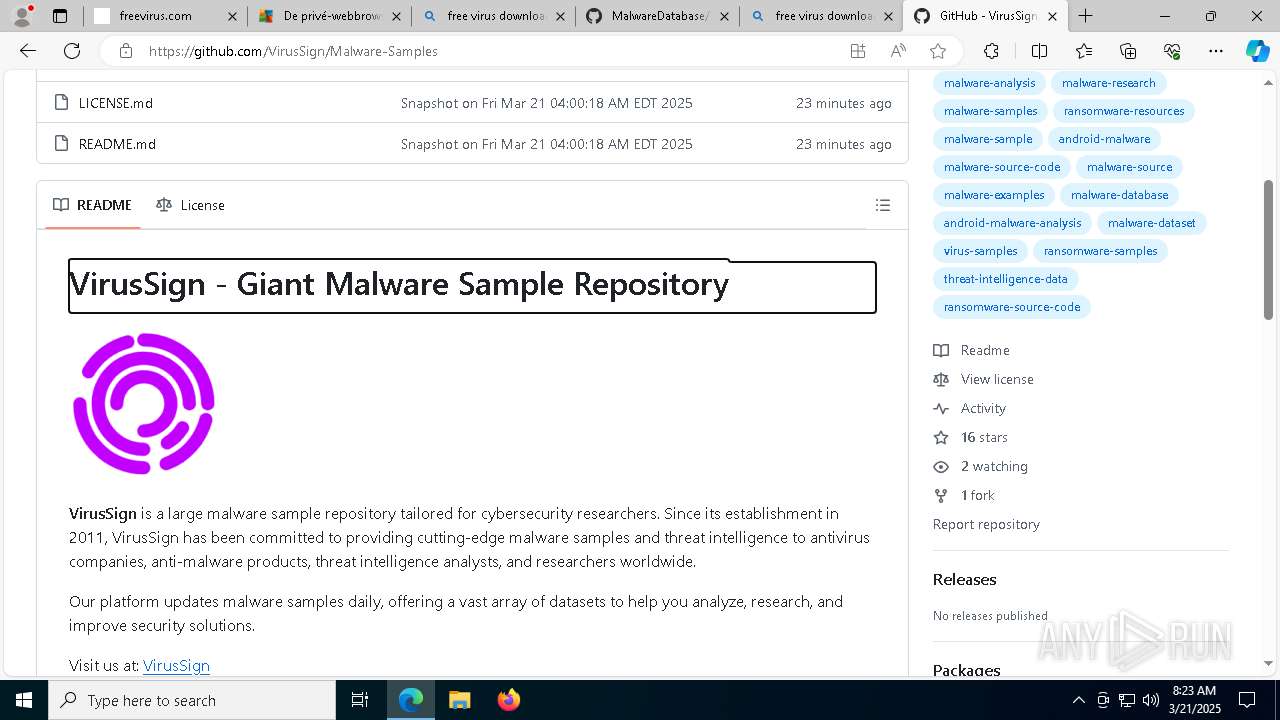This screenshot has height=720, width=1280.
Task: Click Report repository
Action: point(986,524)
